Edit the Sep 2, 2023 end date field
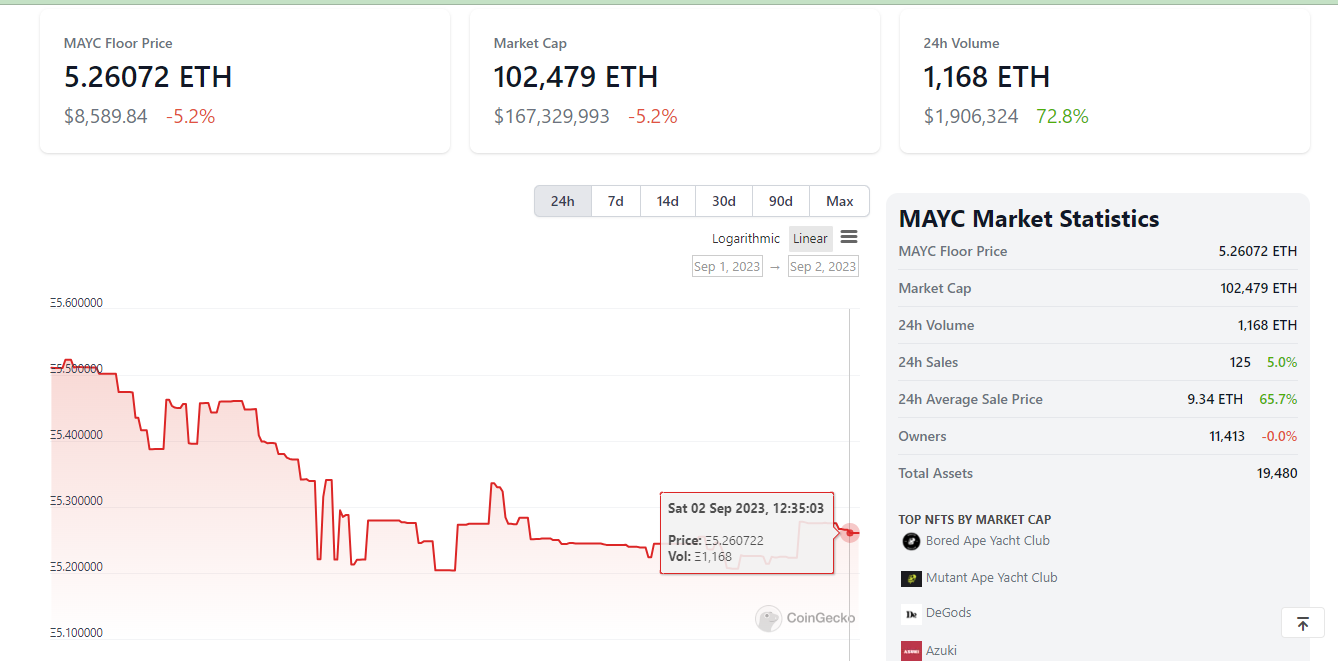 (x=823, y=266)
